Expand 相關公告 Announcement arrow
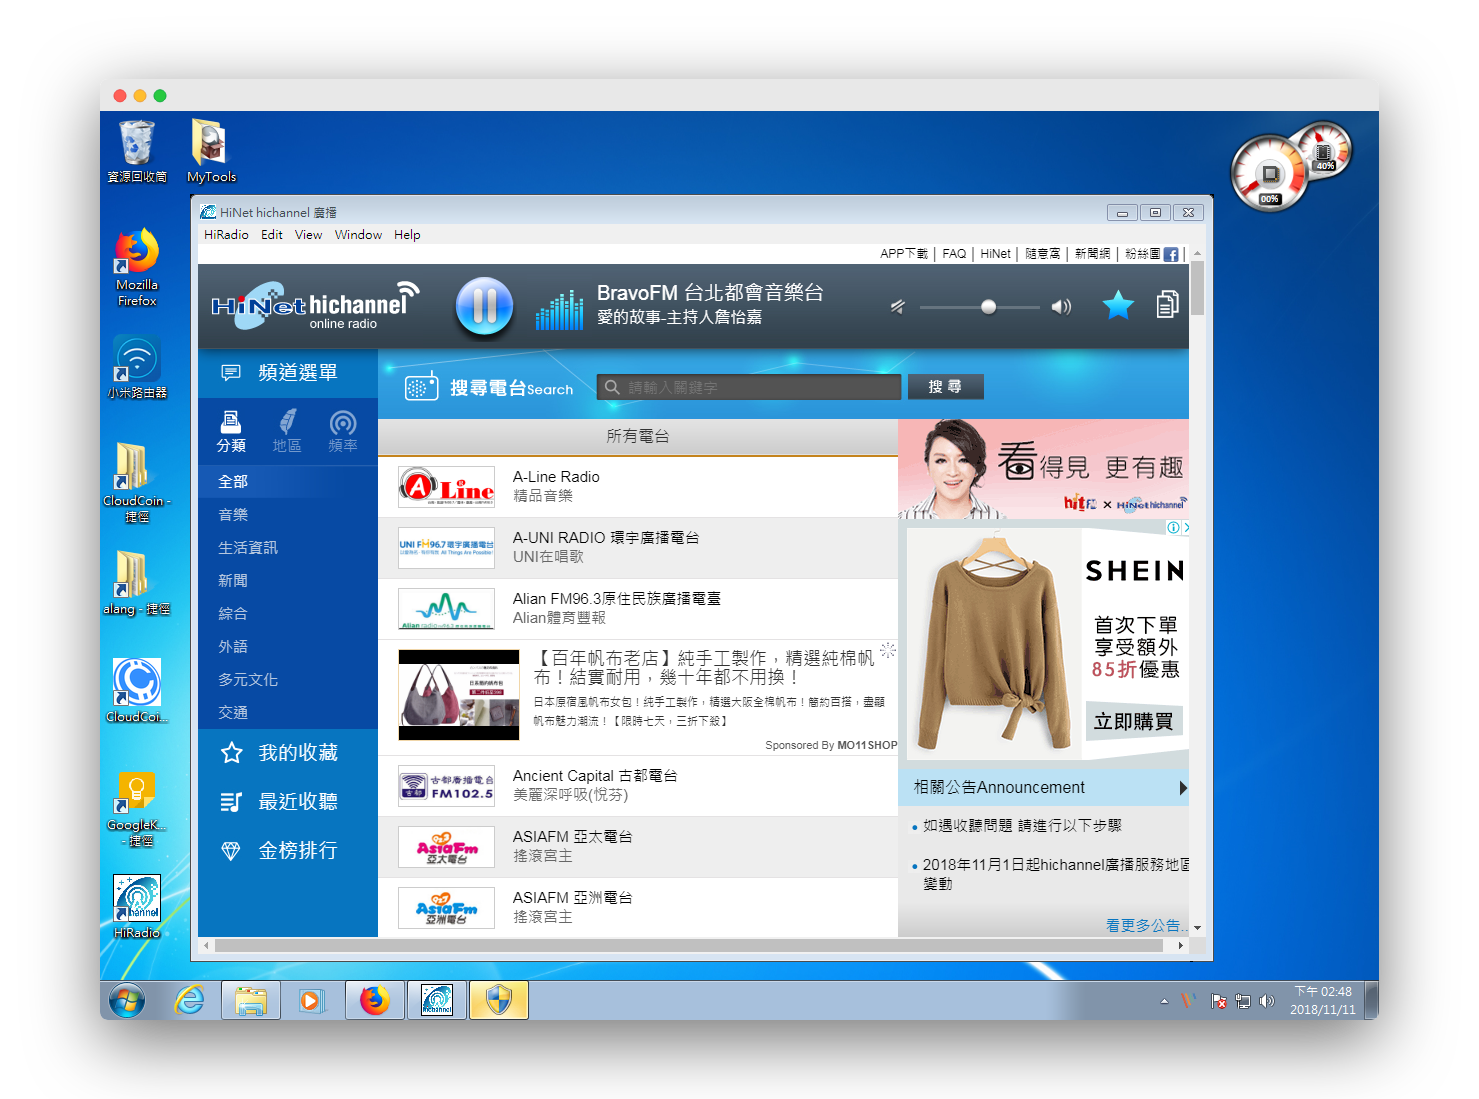This screenshot has height=1099, width=1479. (x=1183, y=788)
